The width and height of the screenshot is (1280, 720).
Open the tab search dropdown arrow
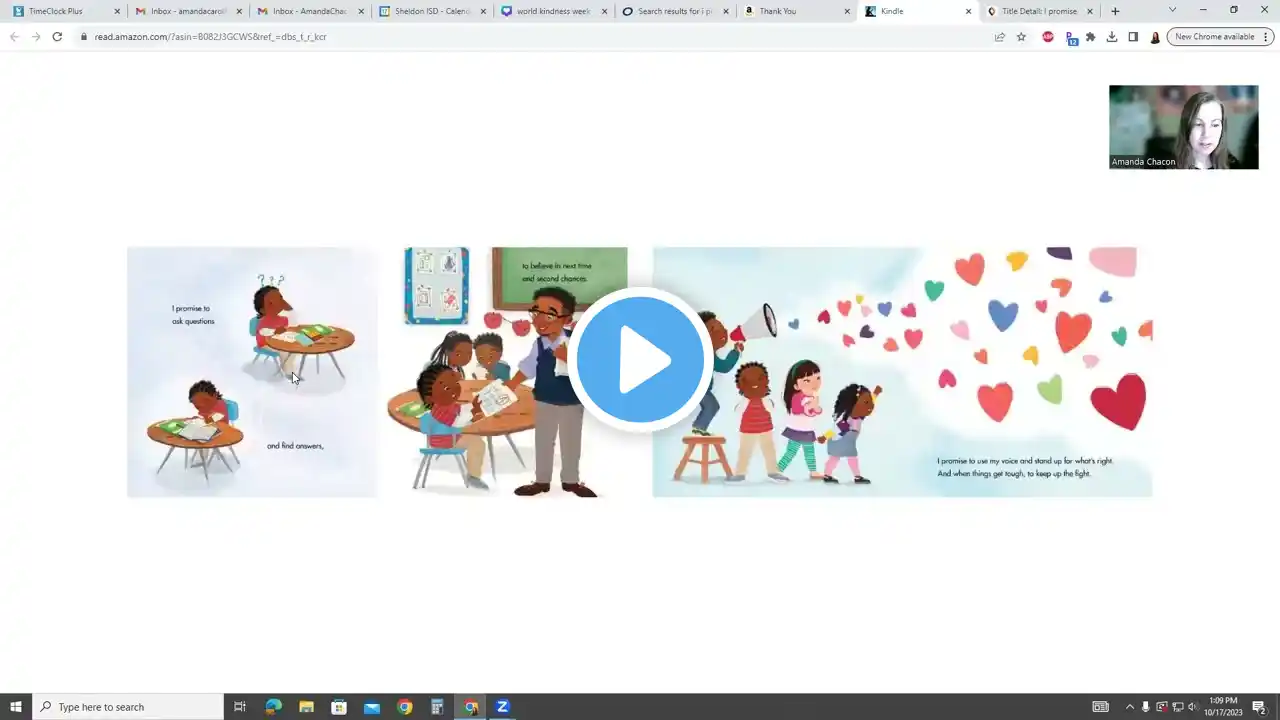1172,10
